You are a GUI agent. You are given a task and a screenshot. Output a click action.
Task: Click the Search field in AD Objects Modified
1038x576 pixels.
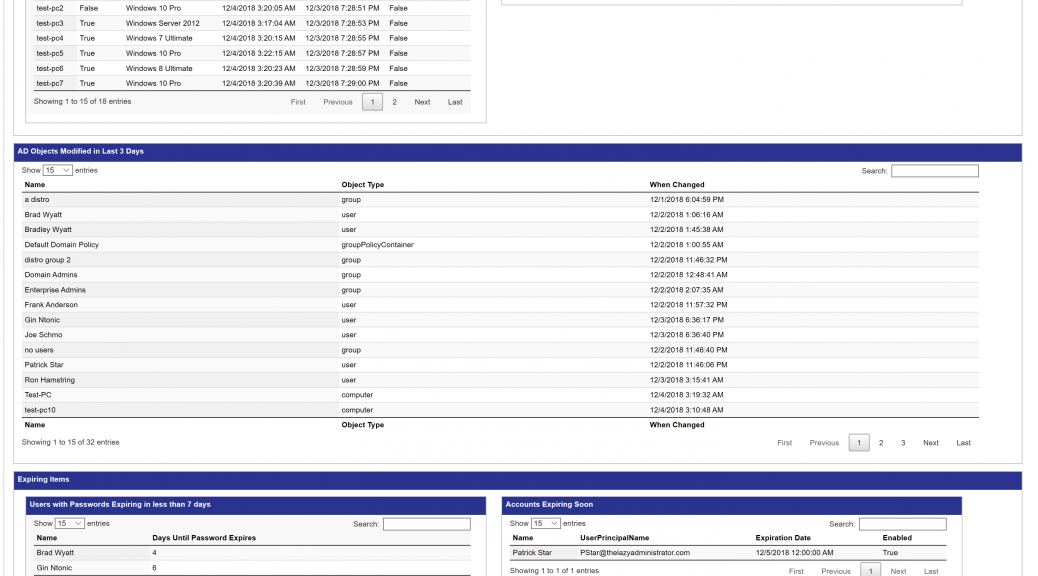coord(935,171)
